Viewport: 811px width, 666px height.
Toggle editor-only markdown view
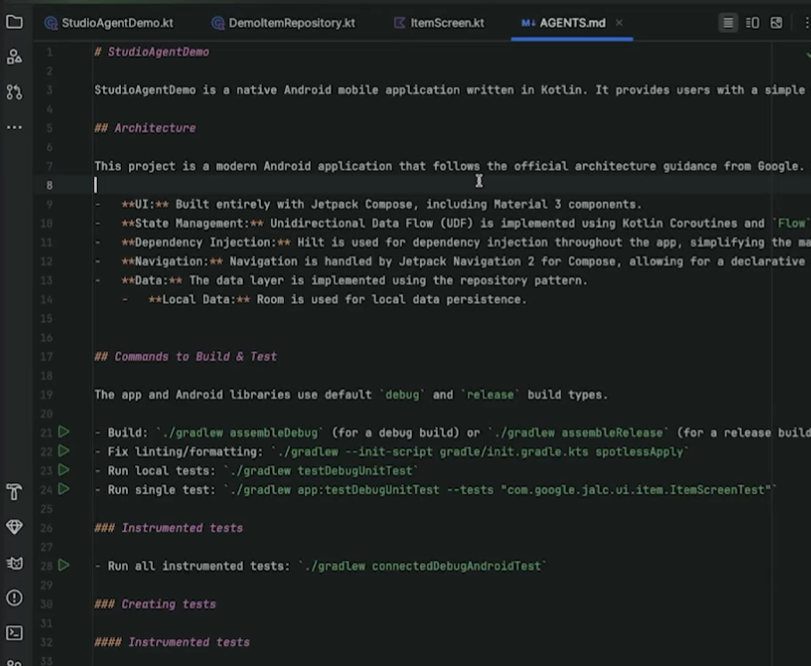(x=729, y=22)
